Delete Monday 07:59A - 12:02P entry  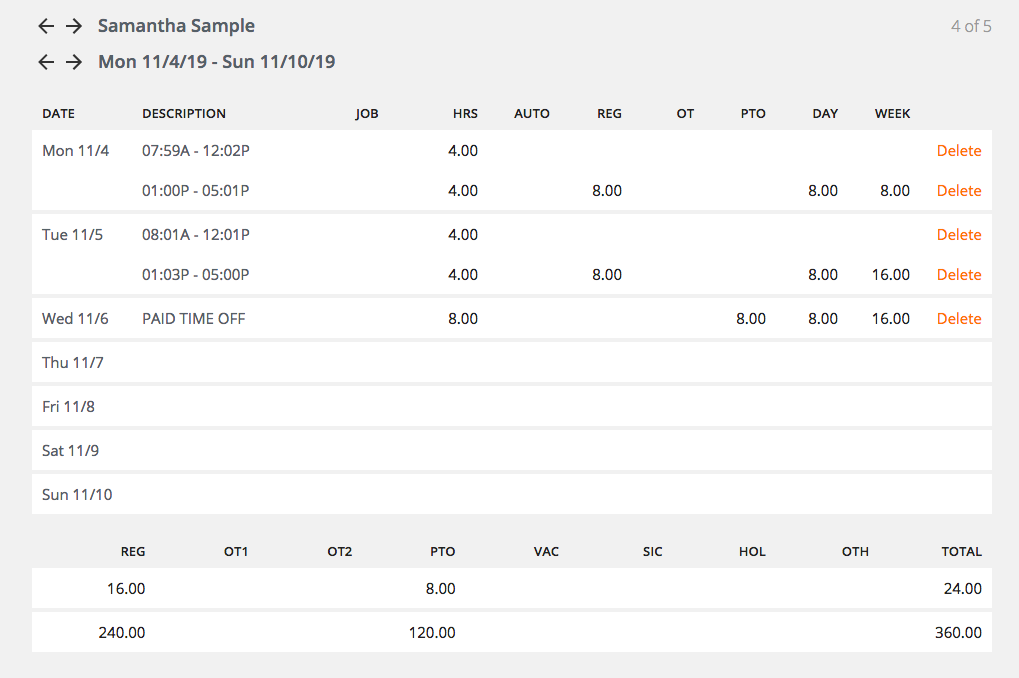[x=958, y=151]
